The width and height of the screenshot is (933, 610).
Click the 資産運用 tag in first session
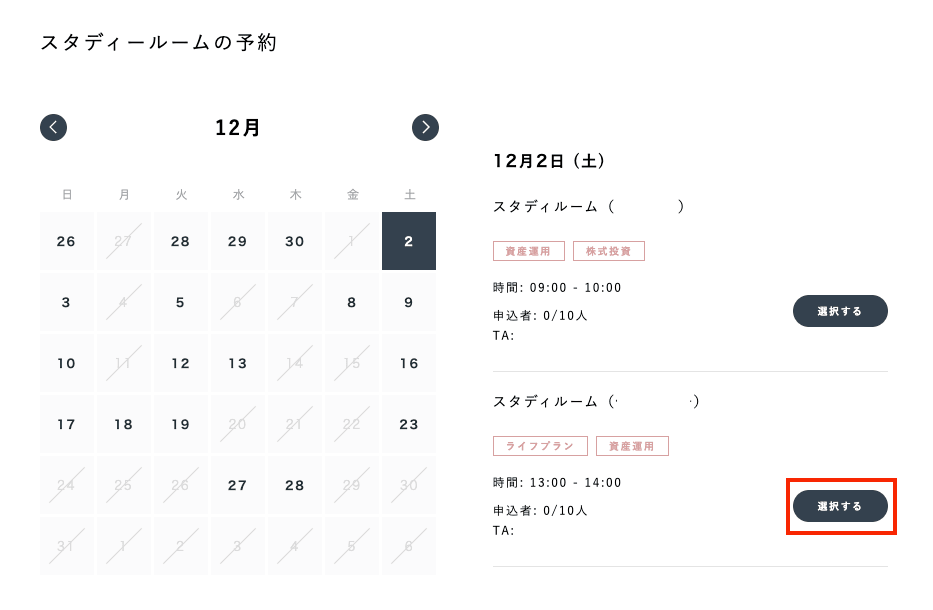529,251
